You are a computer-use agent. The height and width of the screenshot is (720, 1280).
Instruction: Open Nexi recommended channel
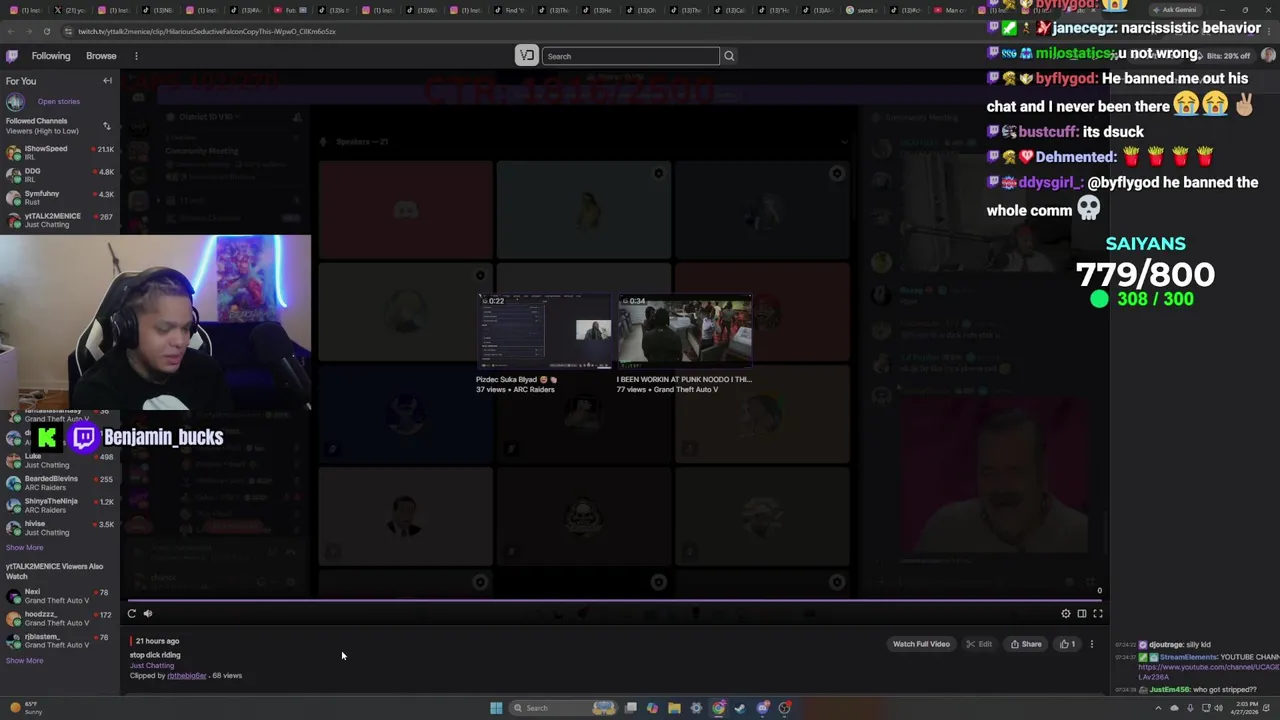[x=60, y=596]
